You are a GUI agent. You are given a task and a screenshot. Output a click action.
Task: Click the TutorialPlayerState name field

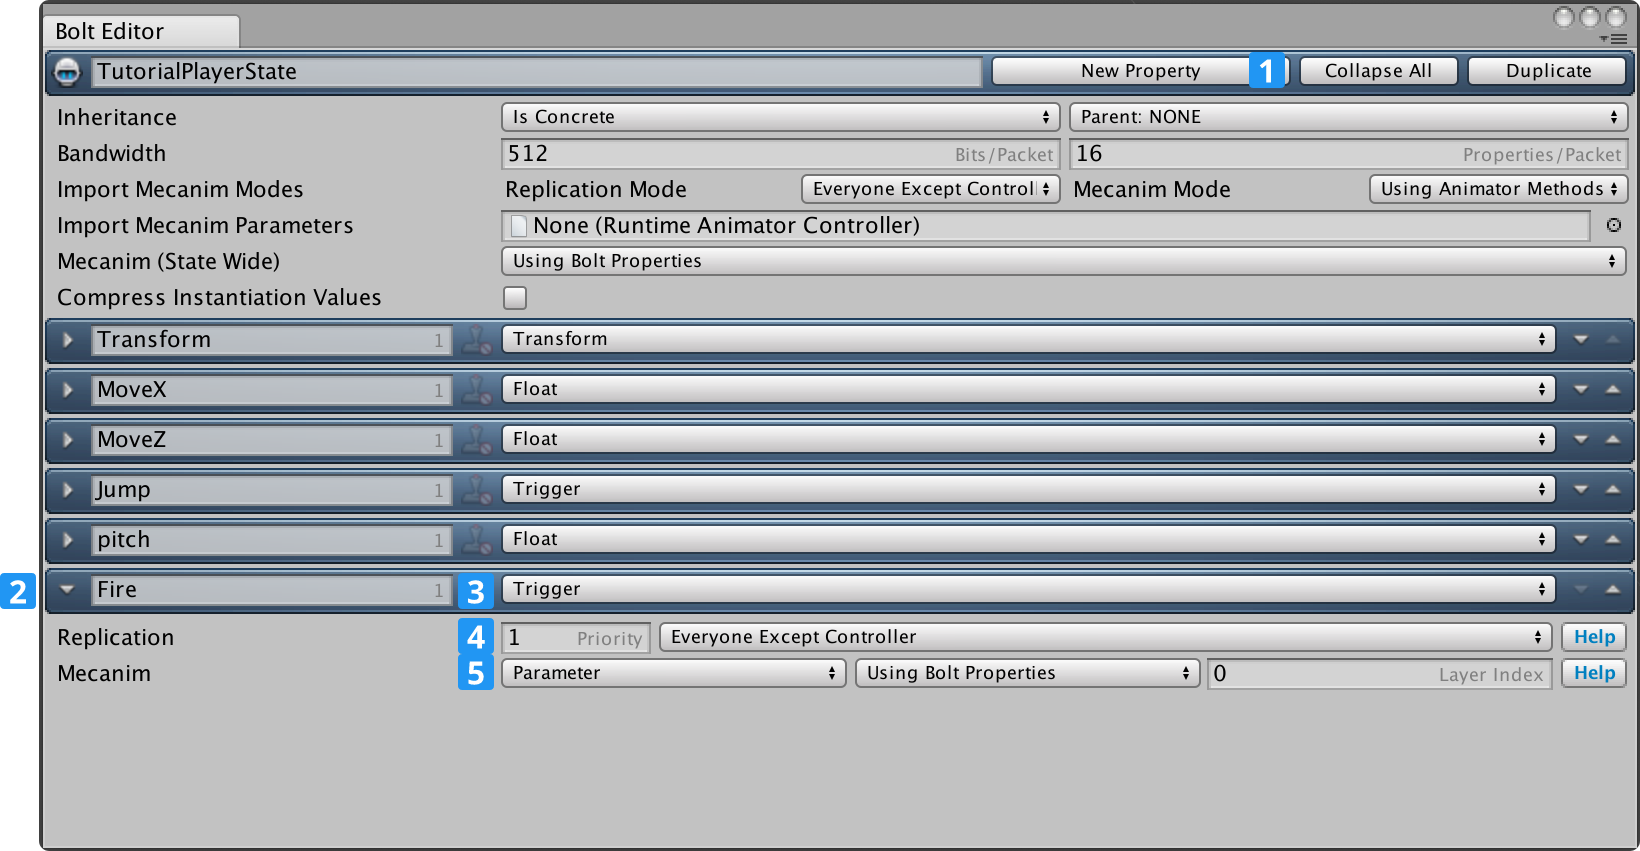(x=537, y=72)
